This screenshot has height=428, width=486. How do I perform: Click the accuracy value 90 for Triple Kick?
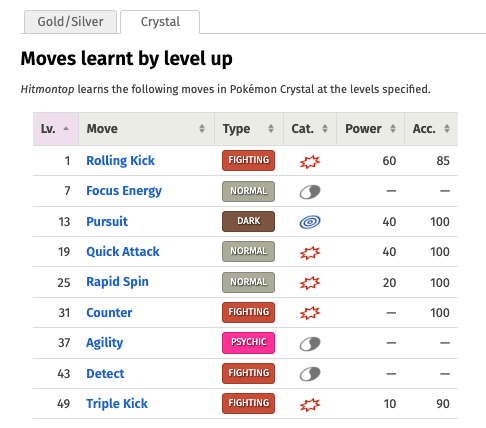pos(443,404)
